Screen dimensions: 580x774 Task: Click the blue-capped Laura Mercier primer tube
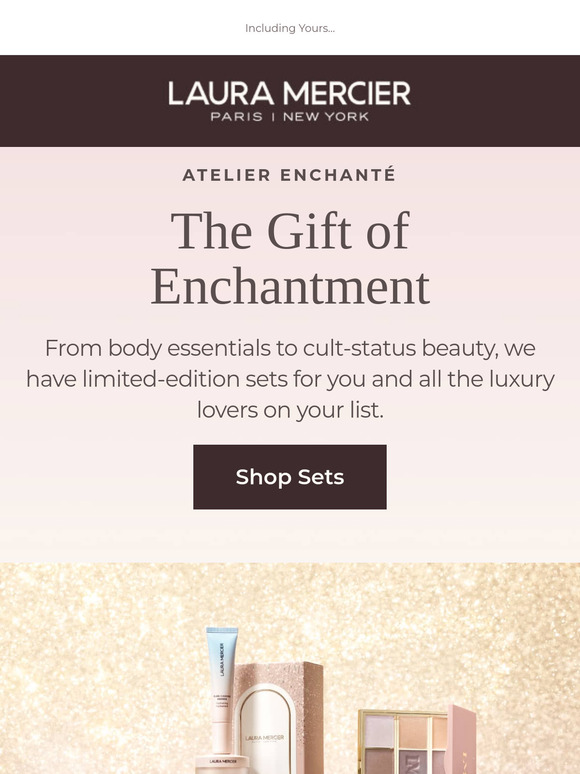[x=221, y=691]
